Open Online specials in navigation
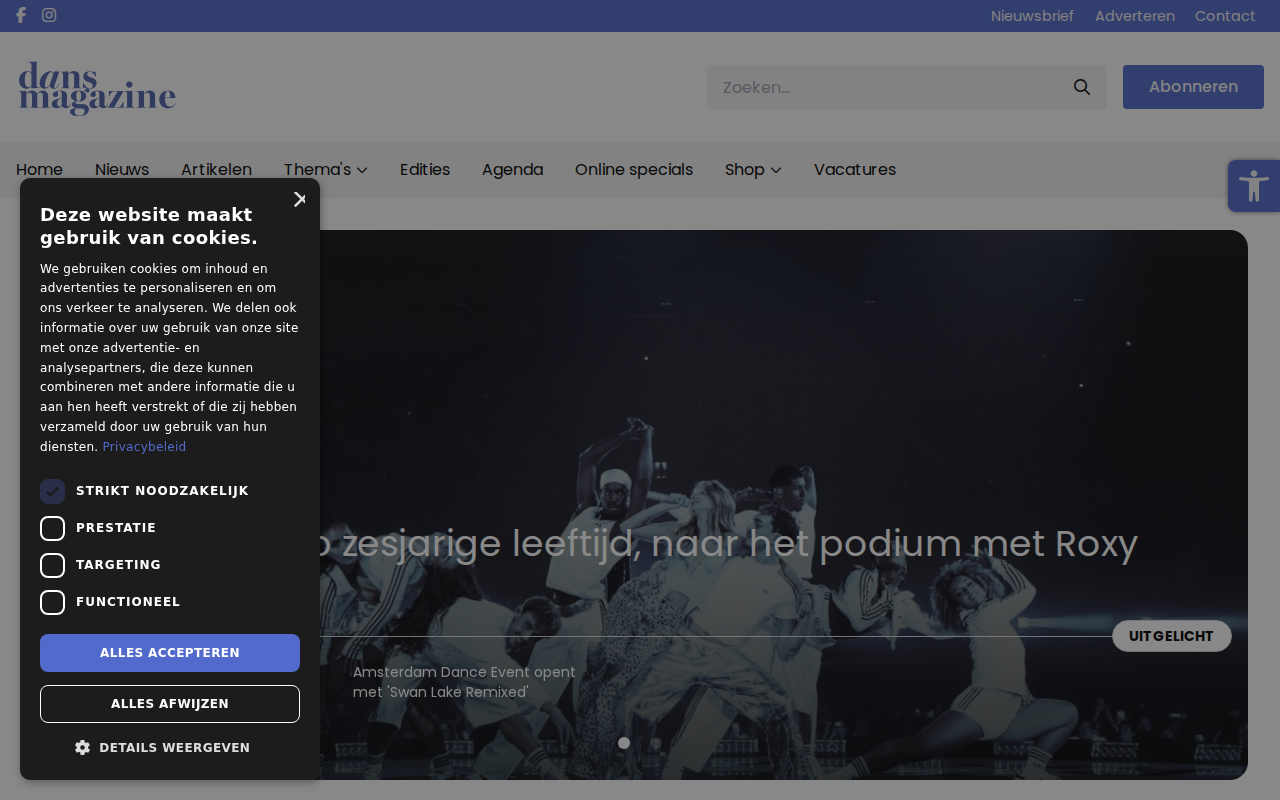The height and width of the screenshot is (800, 1280). pos(634,170)
